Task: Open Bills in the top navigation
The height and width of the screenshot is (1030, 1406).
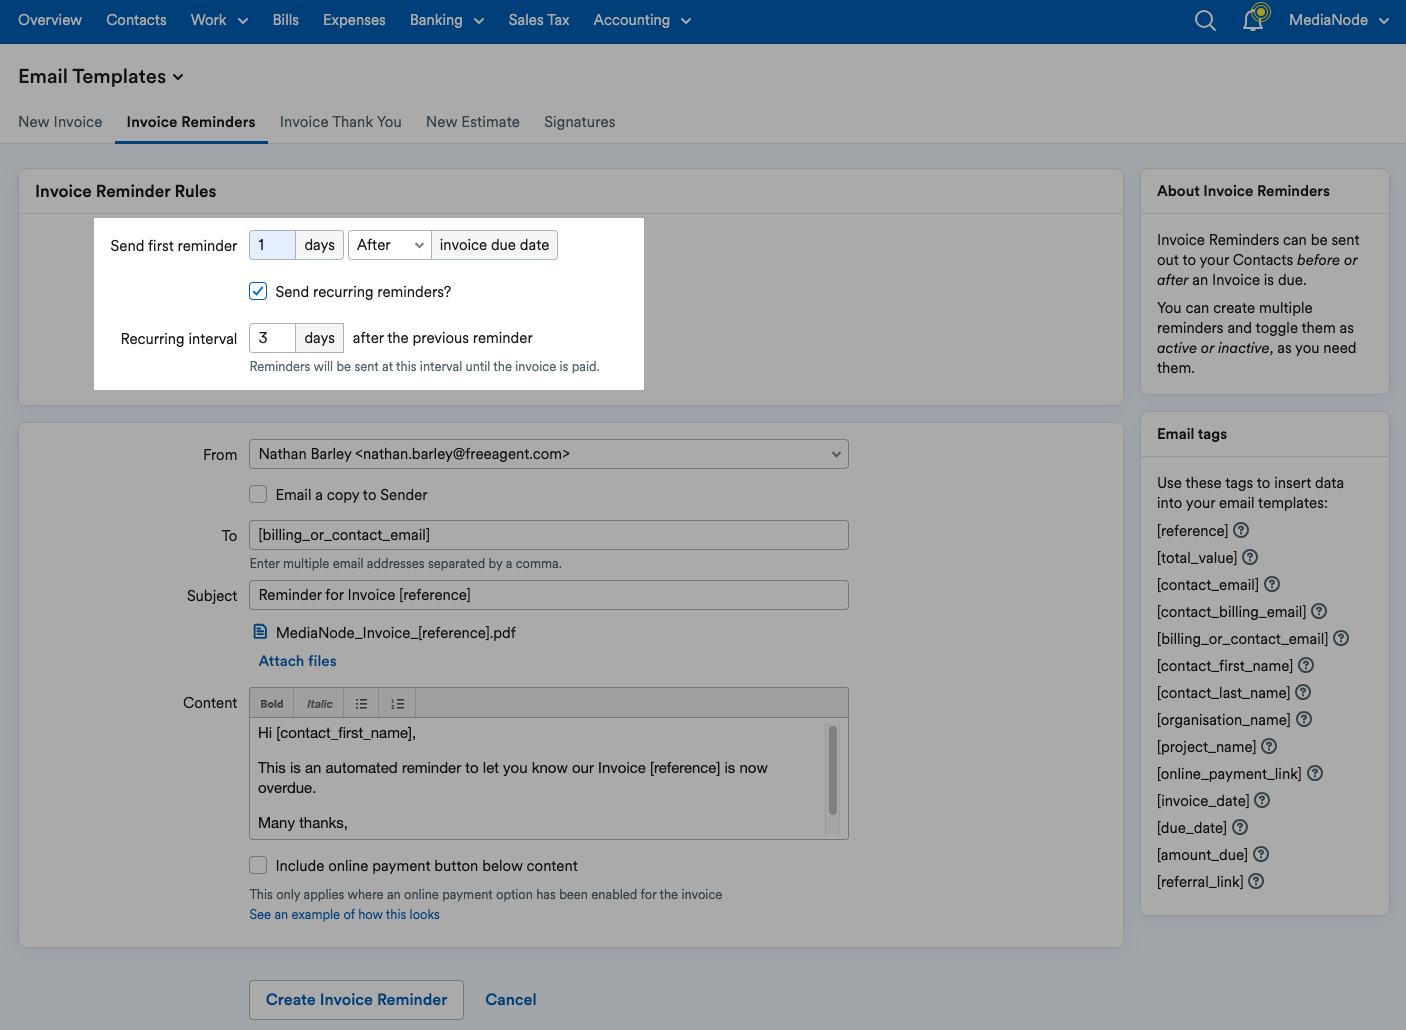Action: pyautogui.click(x=286, y=20)
